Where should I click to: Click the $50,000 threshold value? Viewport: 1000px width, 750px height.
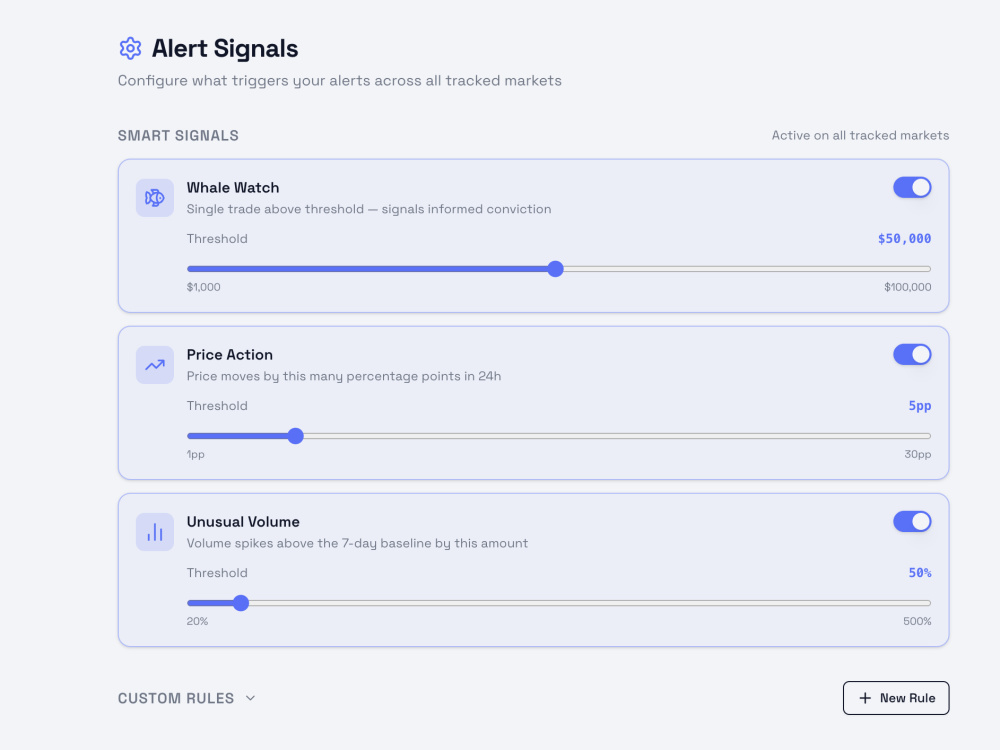tap(904, 239)
